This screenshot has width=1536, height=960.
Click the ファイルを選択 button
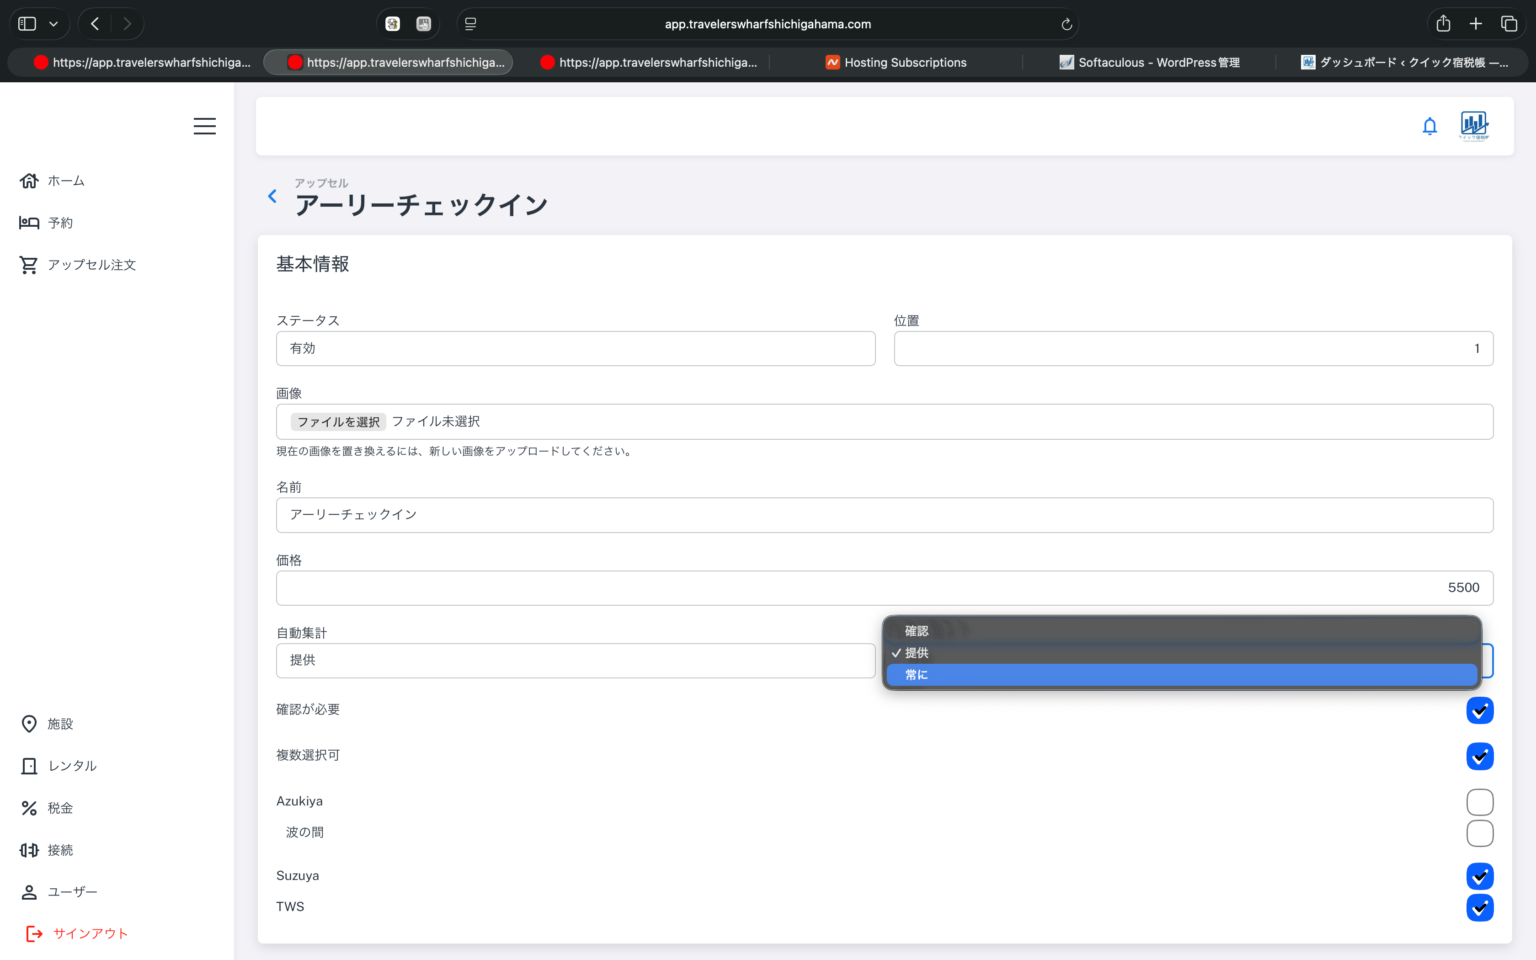point(338,422)
